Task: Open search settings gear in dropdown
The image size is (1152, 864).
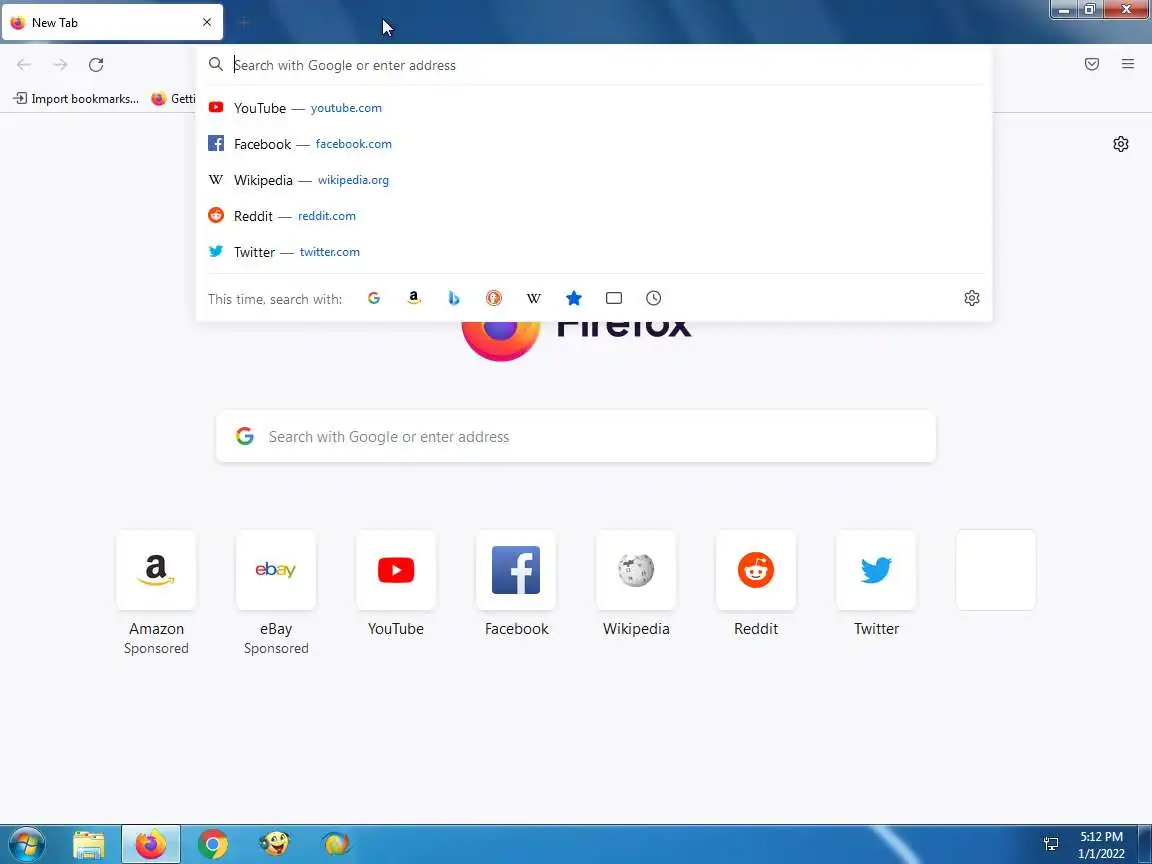Action: [x=971, y=298]
